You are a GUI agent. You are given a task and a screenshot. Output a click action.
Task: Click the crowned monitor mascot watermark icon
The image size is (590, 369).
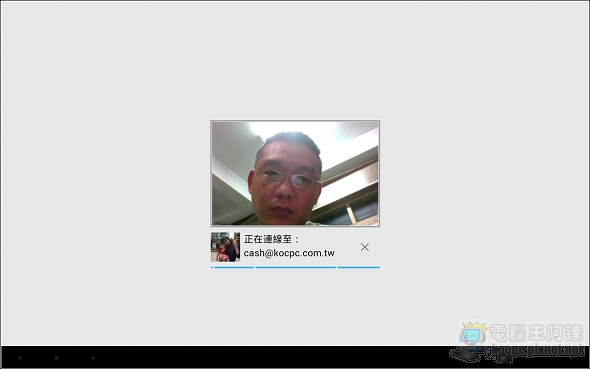pyautogui.click(x=473, y=333)
